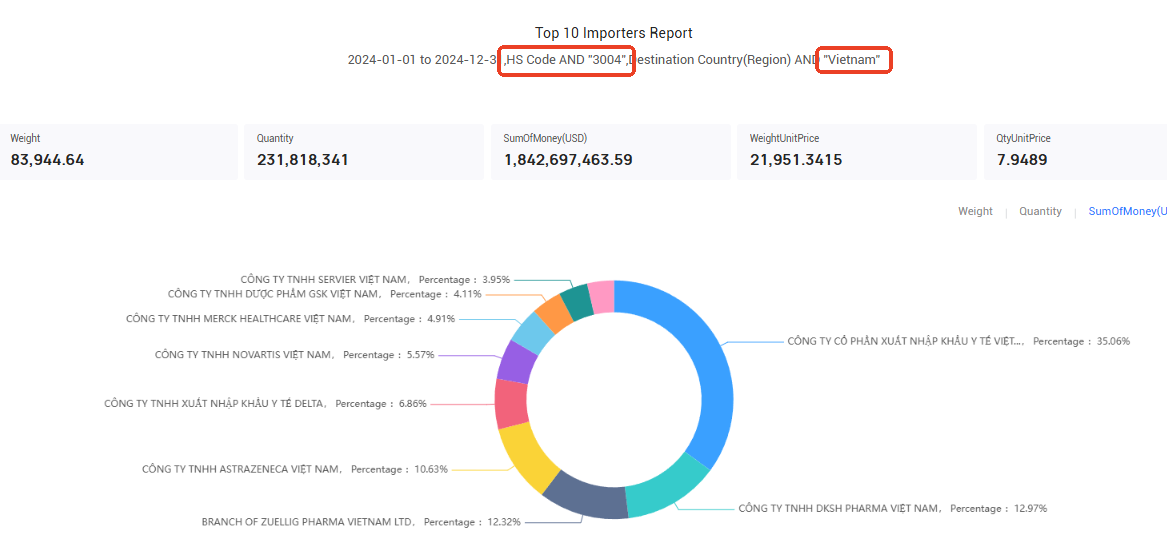
Task: Click the Top 10 Importers Report title
Action: 614,33
